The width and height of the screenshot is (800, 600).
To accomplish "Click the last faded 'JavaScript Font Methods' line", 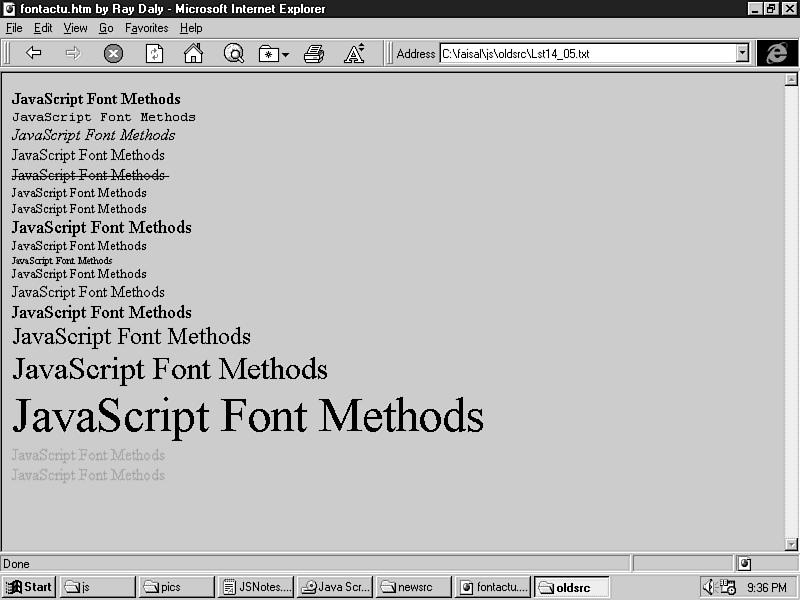I will [x=88, y=475].
